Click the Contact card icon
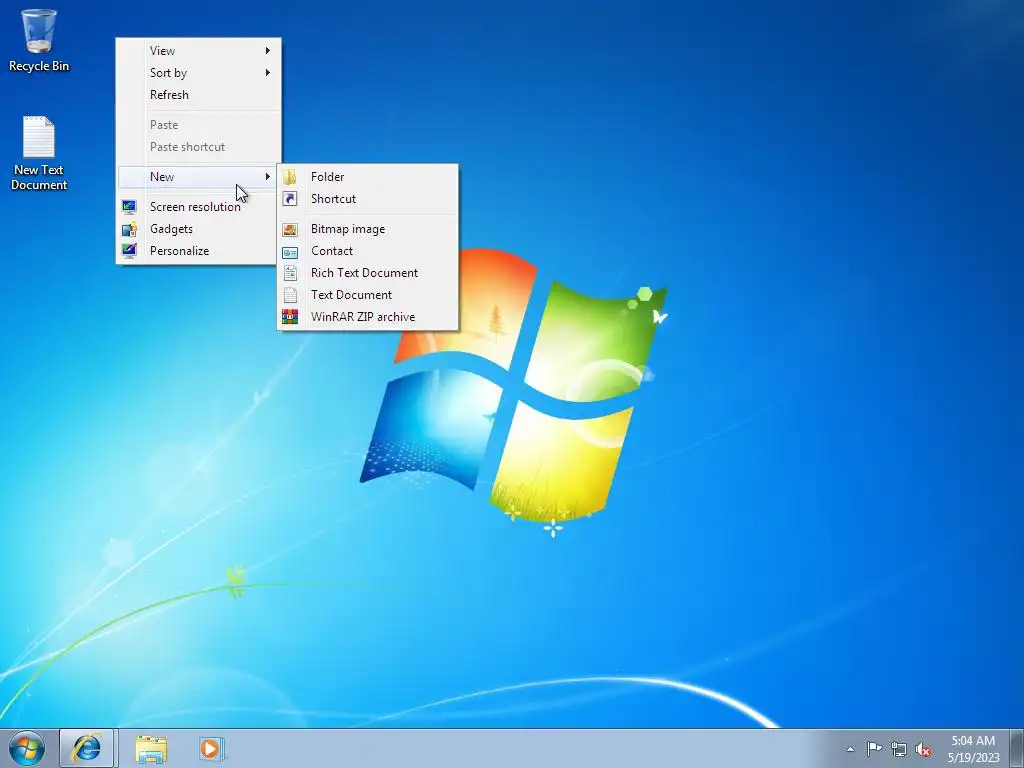Image resolution: width=1024 pixels, height=768 pixels. [x=290, y=251]
